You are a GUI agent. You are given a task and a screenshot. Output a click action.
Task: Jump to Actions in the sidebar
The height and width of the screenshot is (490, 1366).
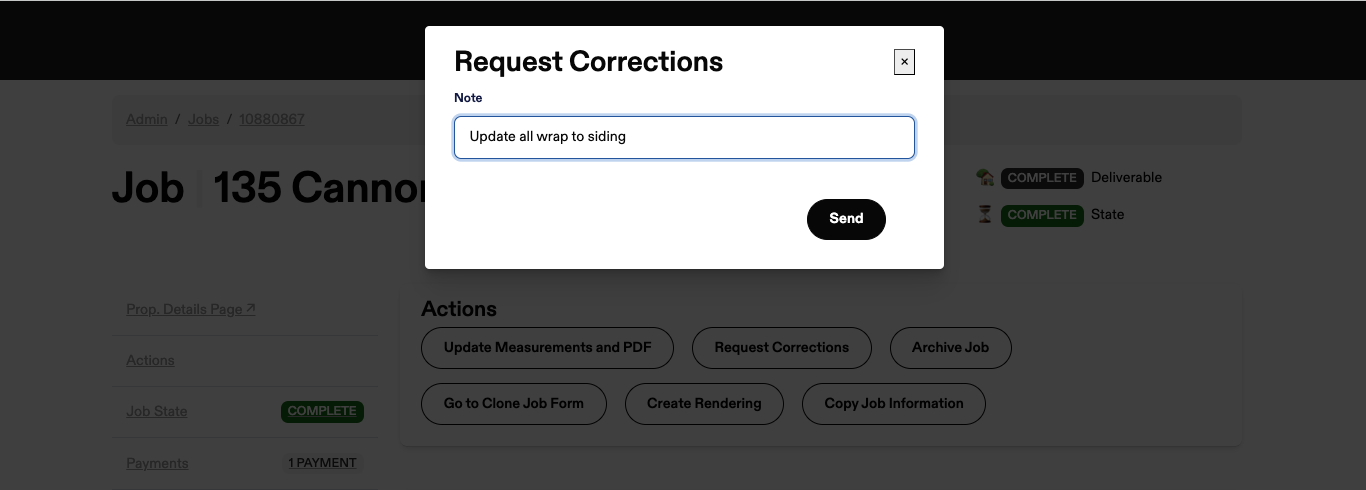coord(150,360)
